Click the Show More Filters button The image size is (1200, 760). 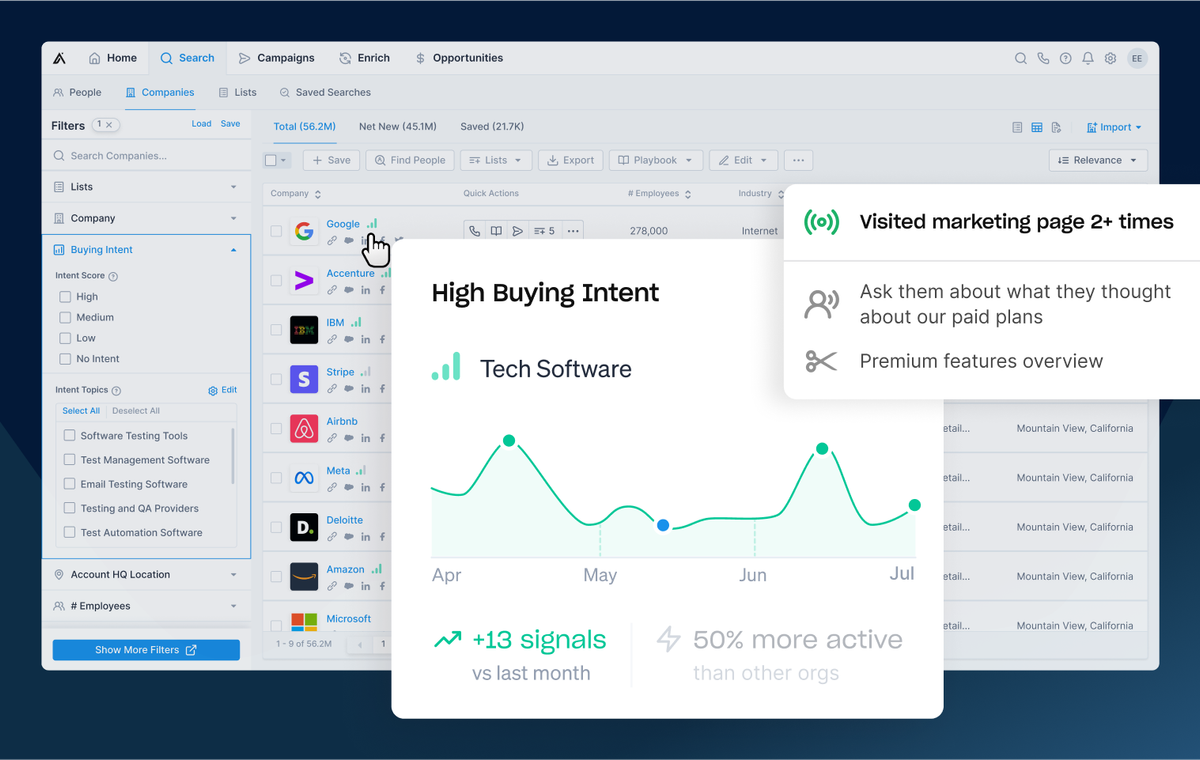146,650
